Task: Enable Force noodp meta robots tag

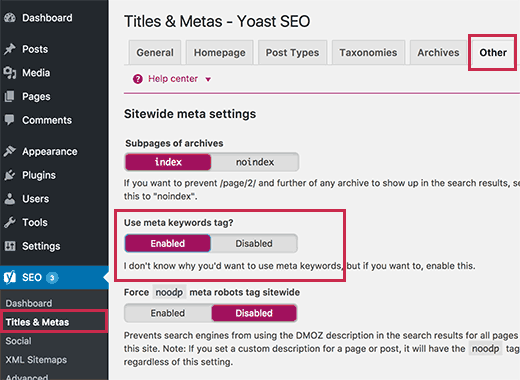Action: (168, 313)
